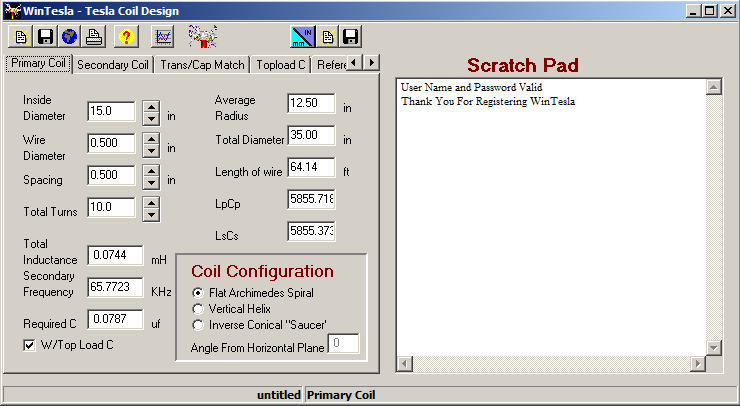This screenshot has height=406, width=740.
Task: Click the Total Turns input field
Action: click(x=111, y=207)
